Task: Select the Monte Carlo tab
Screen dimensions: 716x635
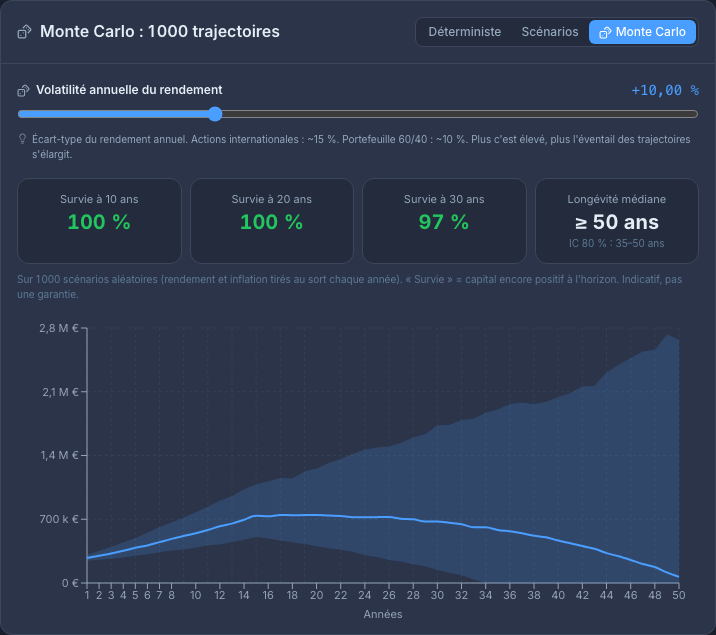Action: (642, 32)
